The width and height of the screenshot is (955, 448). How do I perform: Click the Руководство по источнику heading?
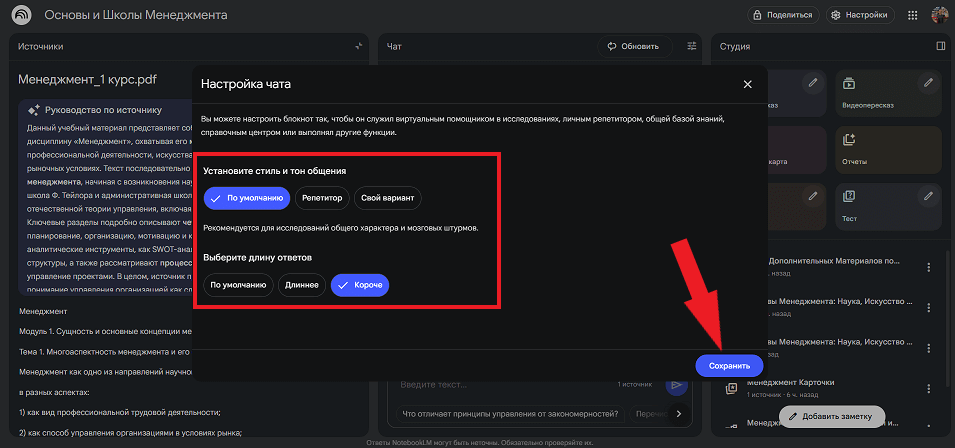(x=103, y=110)
